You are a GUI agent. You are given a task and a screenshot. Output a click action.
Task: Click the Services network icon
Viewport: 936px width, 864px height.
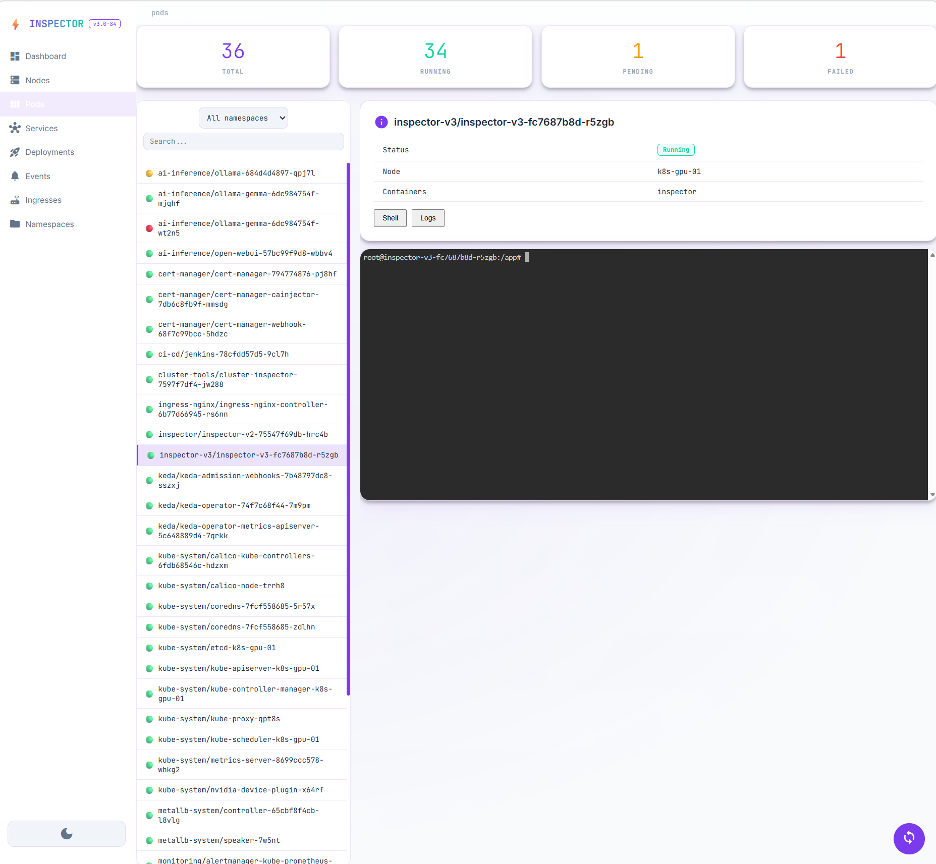15,128
